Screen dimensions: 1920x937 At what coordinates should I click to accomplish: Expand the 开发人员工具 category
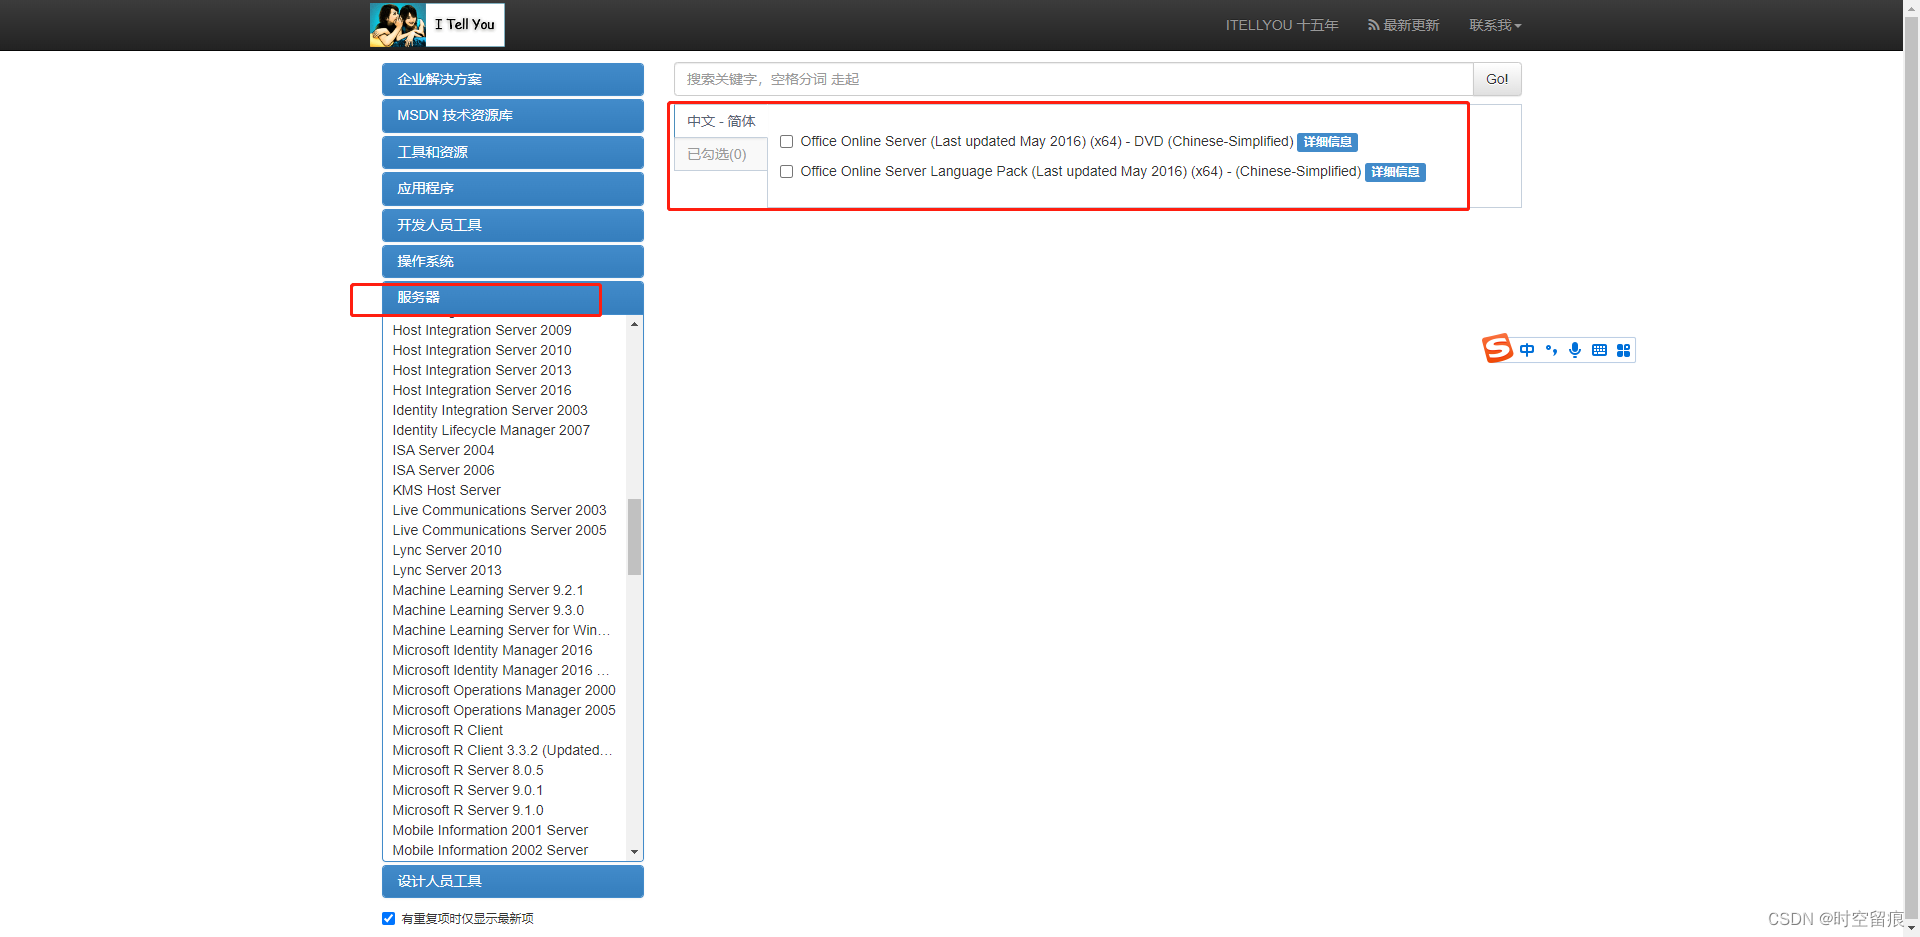point(512,225)
